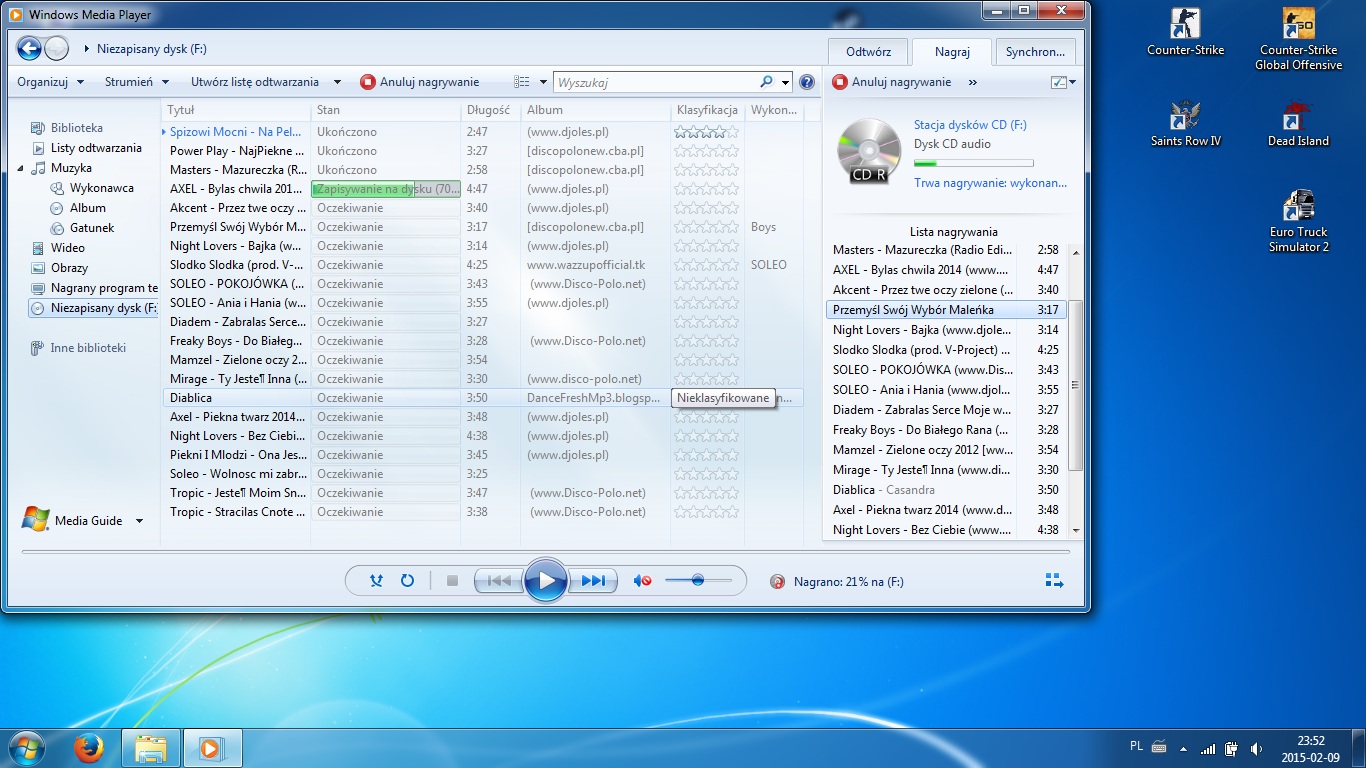
Task: Toggle repeat mode
Action: (407, 580)
